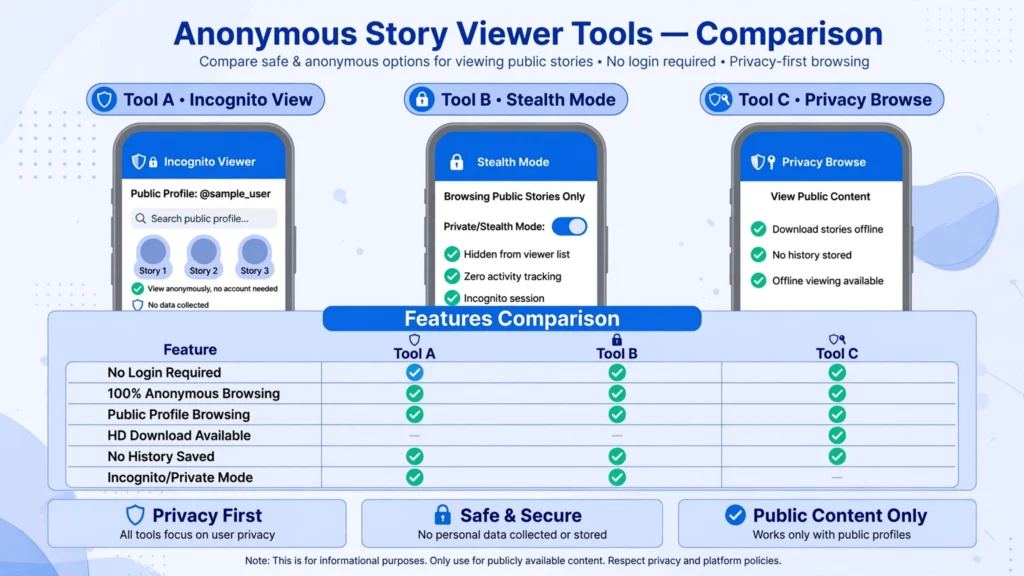Click Tool B check for No History Saved
Image resolution: width=1024 pixels, height=576 pixels.
pos(617,456)
